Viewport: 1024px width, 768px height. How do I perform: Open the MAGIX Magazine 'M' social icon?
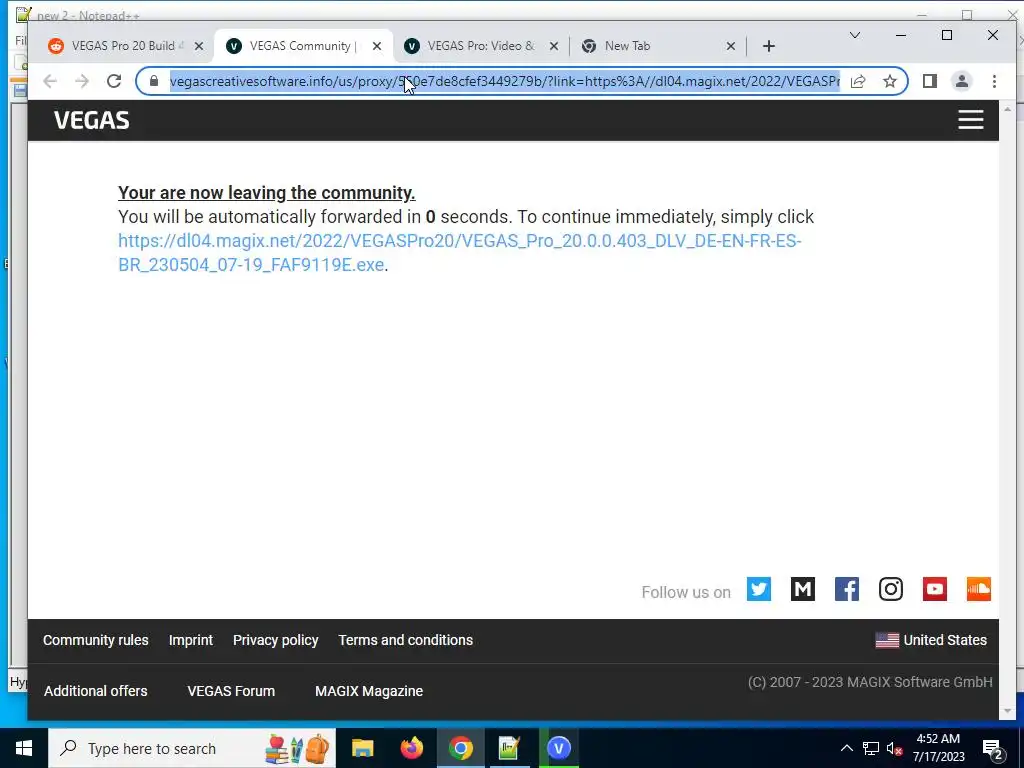click(803, 589)
